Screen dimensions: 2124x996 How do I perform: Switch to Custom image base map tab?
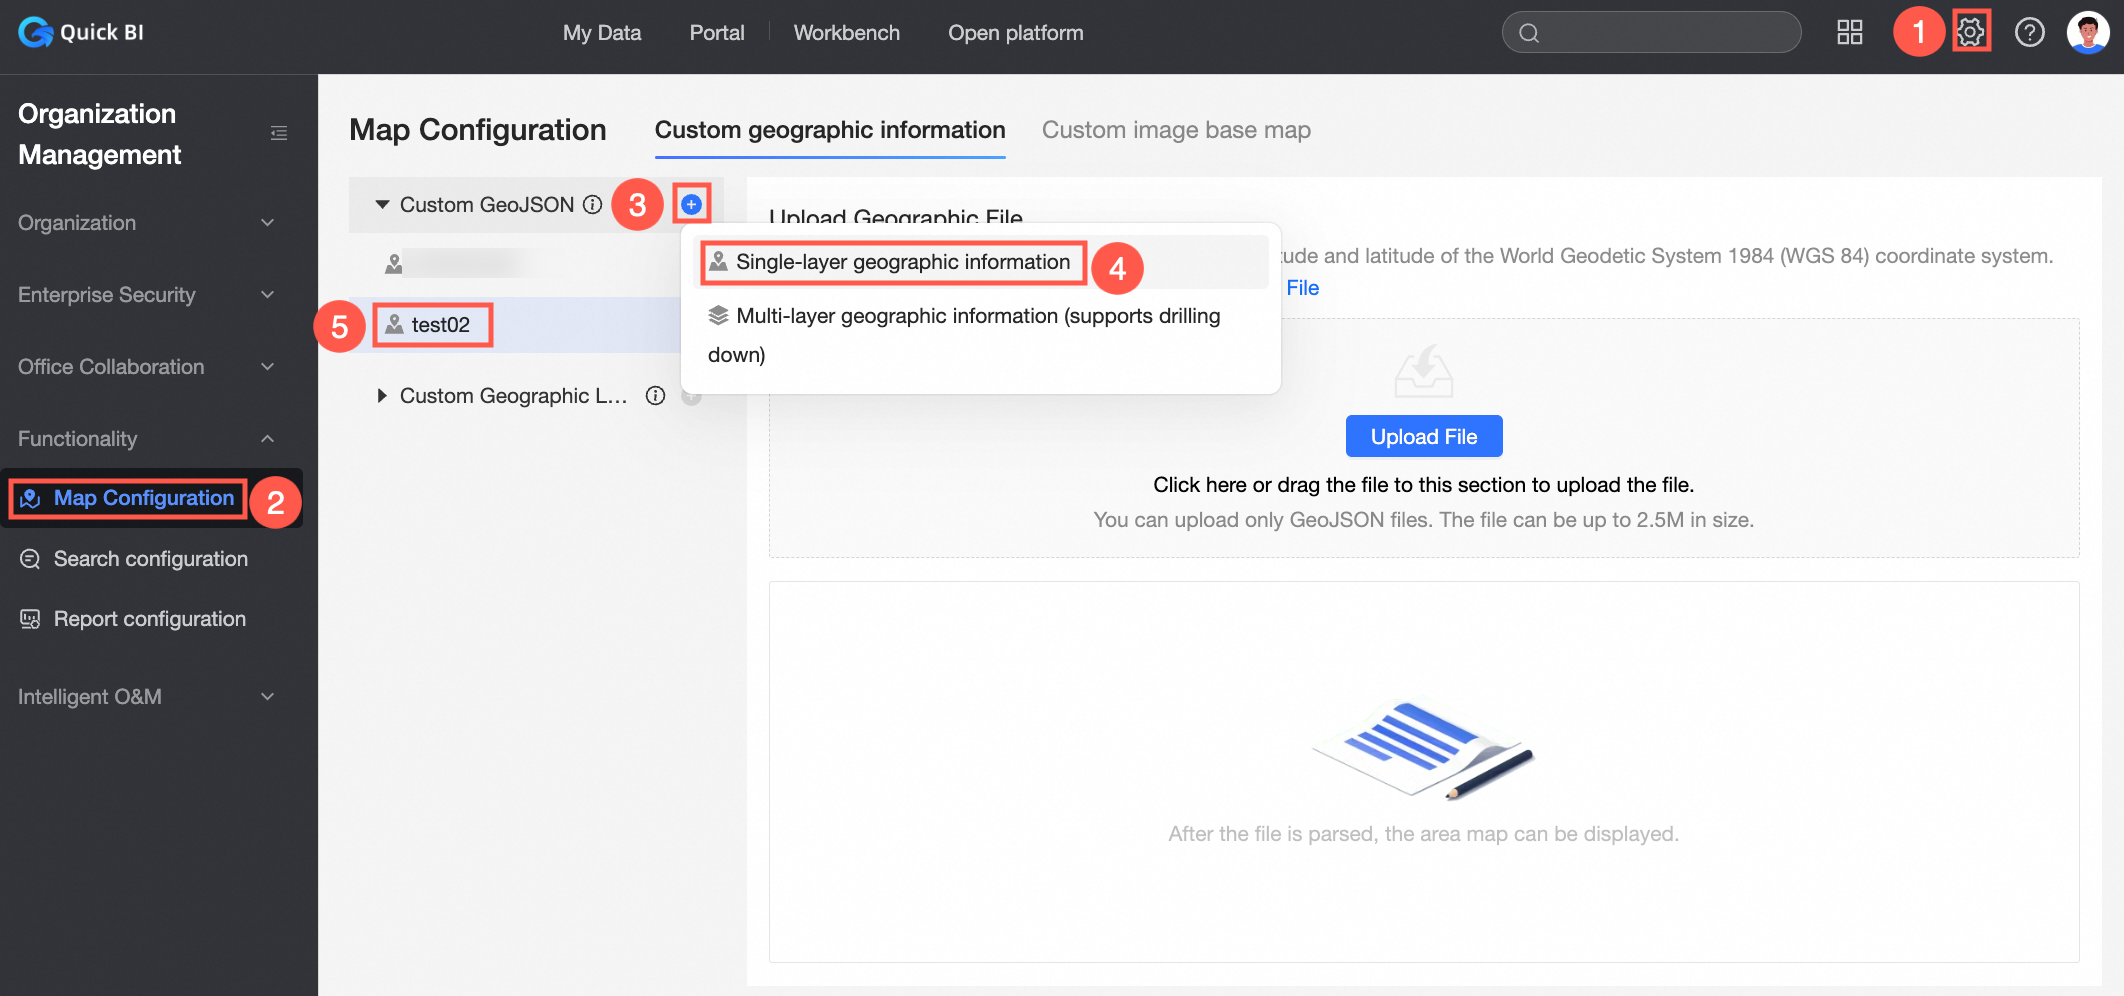1176,130
